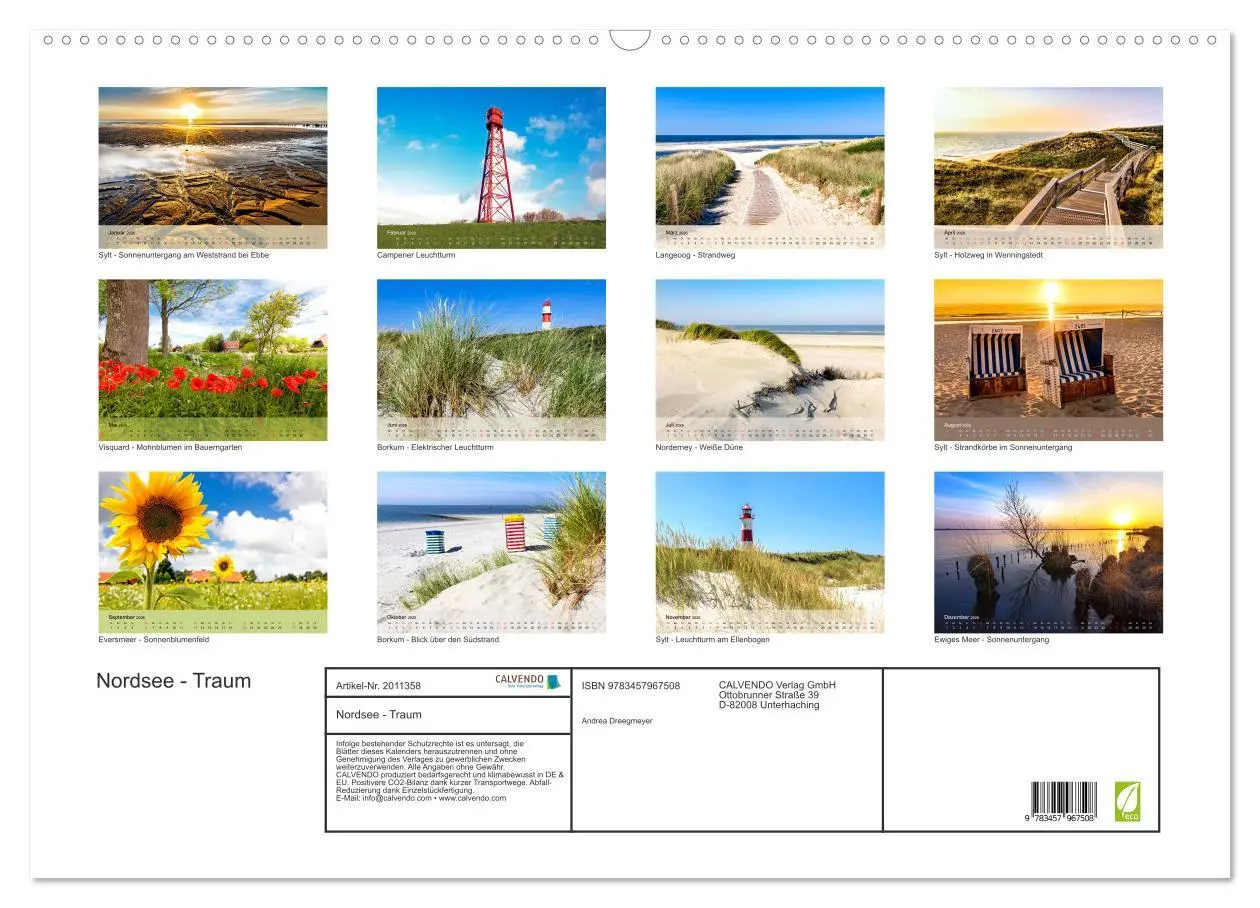Image resolution: width=1260 pixels, height=908 pixels.
Task: Select the Ewiges Meer sunset photo
Action: pos(1049,552)
